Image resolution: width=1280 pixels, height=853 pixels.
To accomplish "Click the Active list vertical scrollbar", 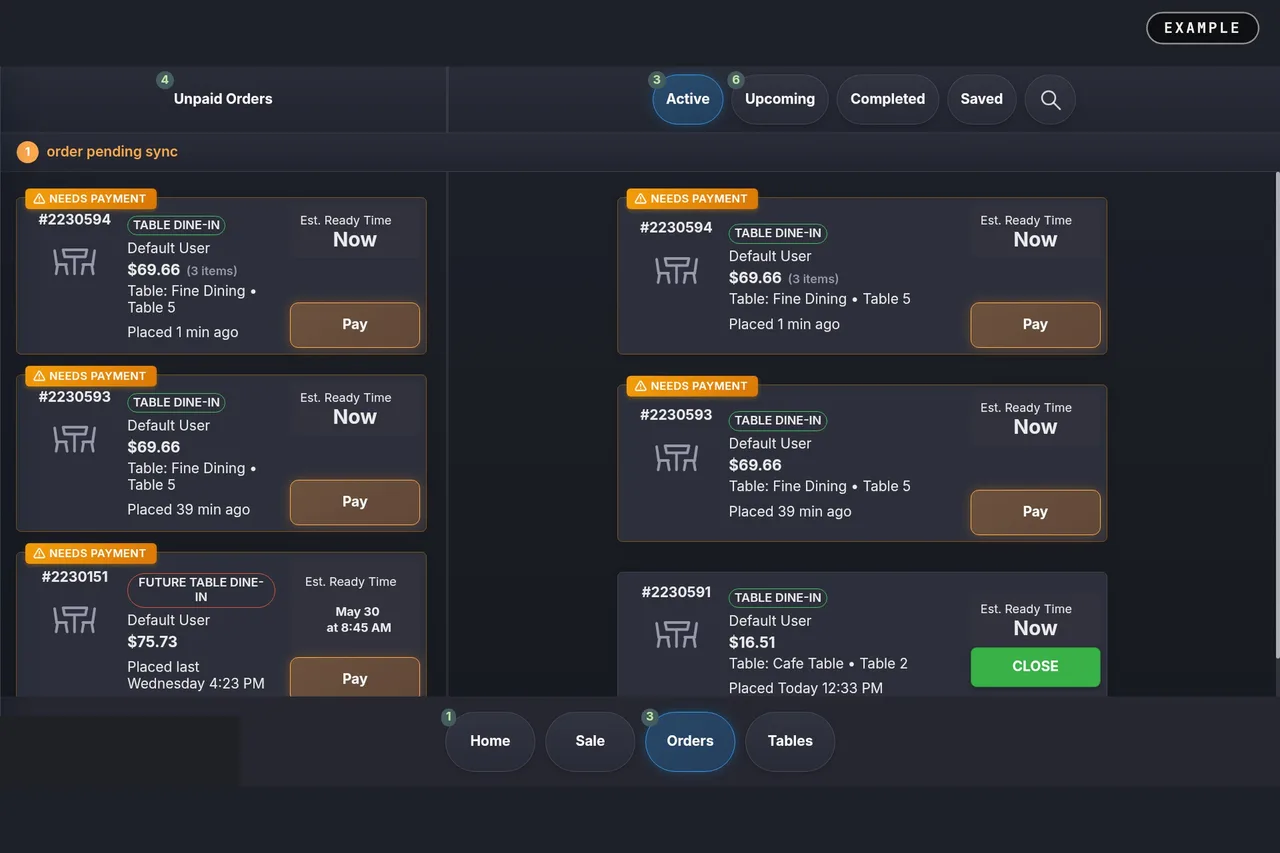I will [1277, 414].
